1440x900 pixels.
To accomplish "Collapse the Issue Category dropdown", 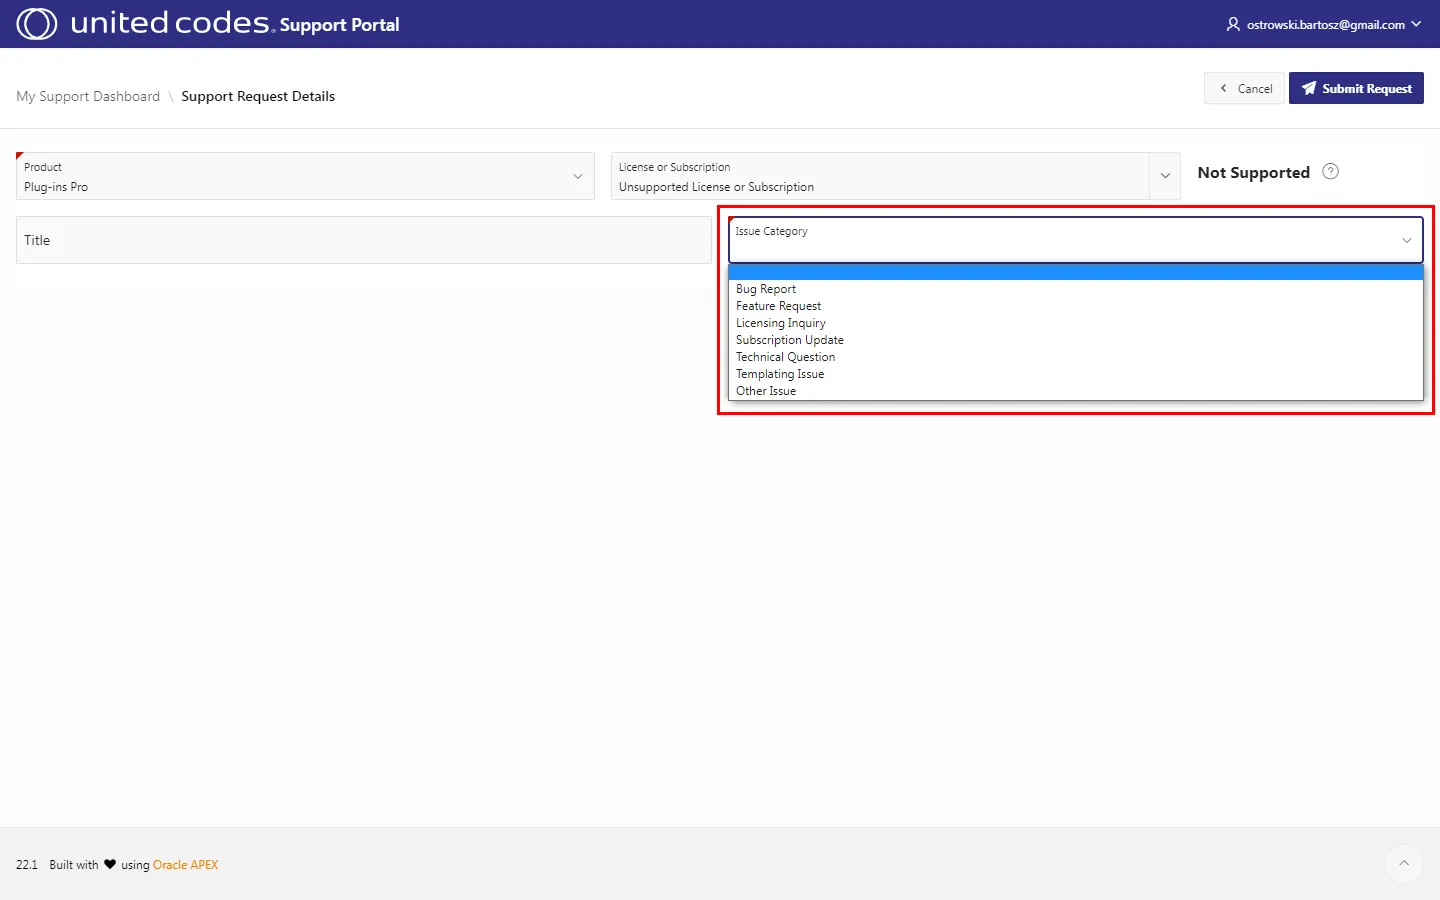I will 1406,240.
